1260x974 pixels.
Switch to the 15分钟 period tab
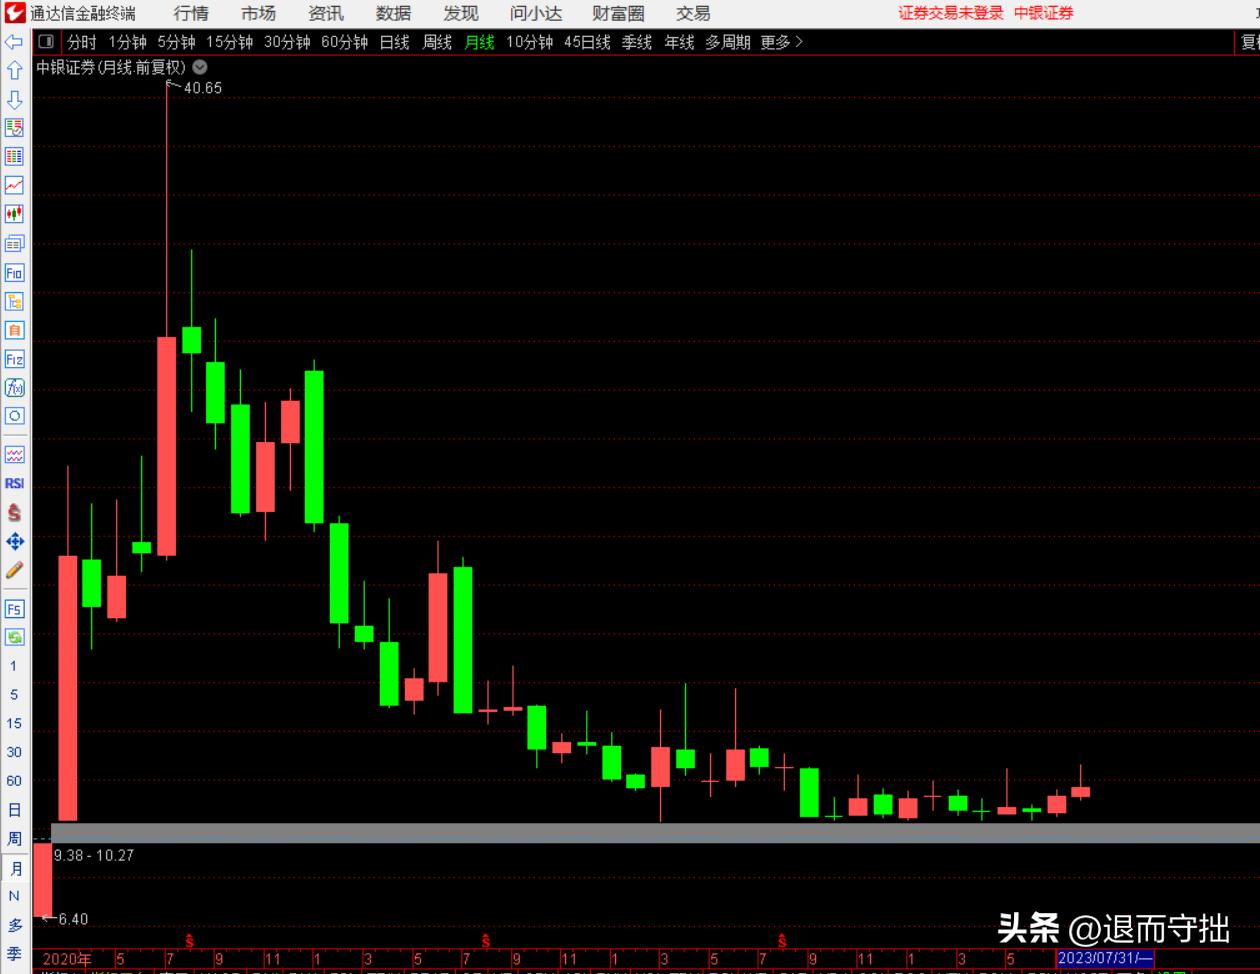[x=230, y=42]
